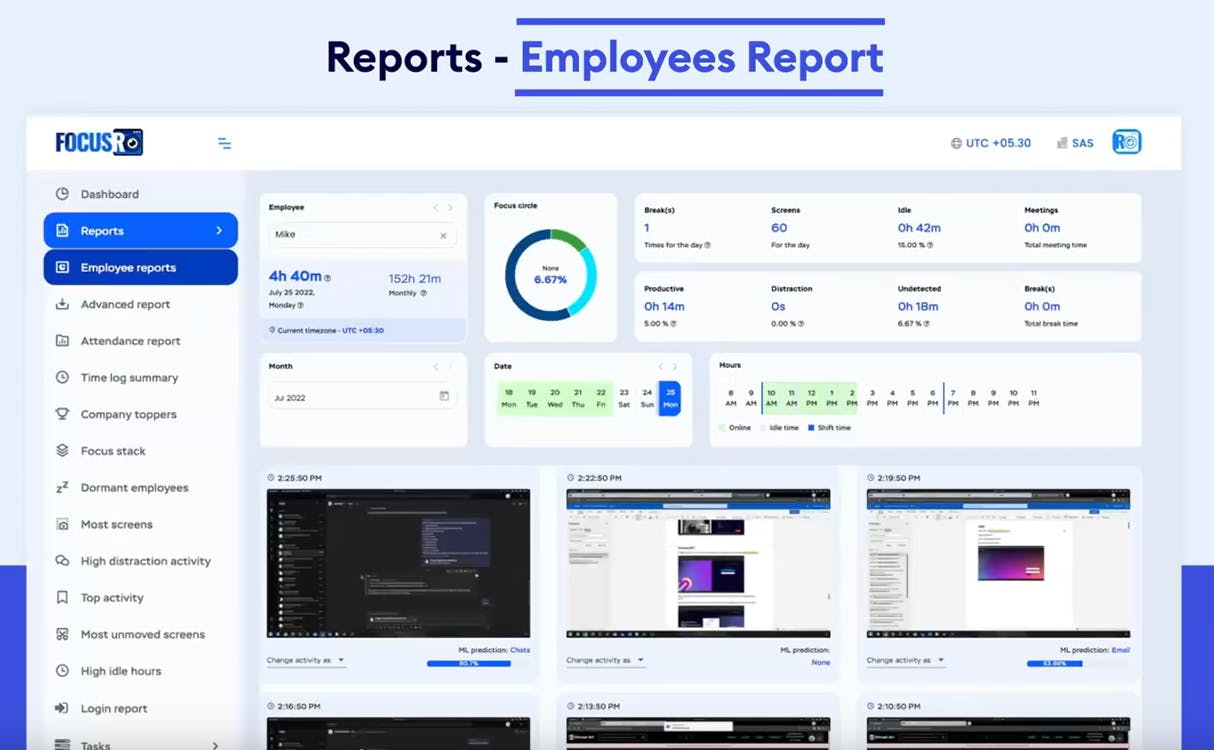Click None ML prediction text
The height and width of the screenshot is (750, 1214).
[x=820, y=662]
